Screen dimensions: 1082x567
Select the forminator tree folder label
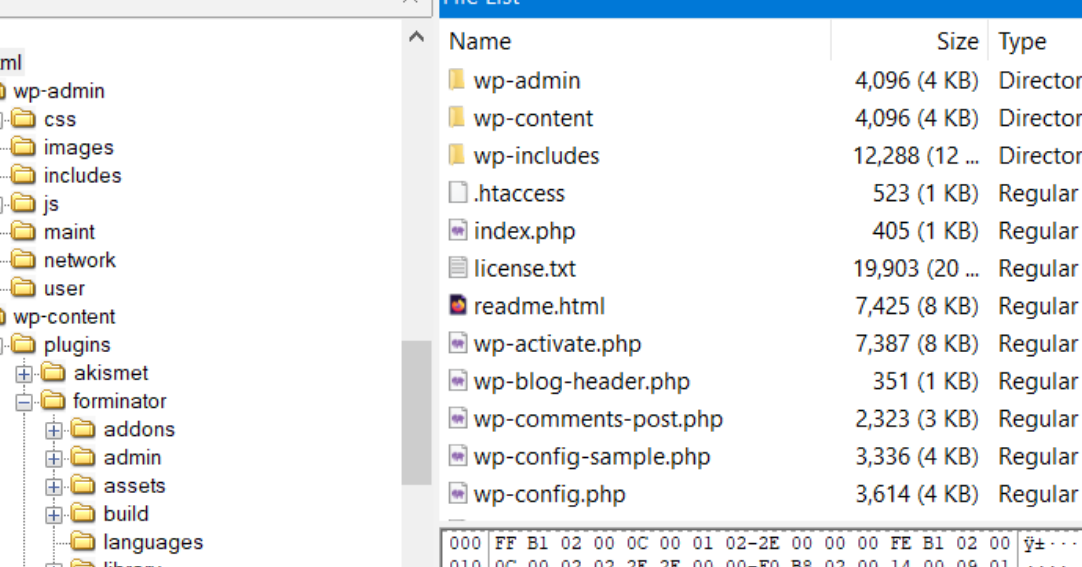(x=120, y=401)
